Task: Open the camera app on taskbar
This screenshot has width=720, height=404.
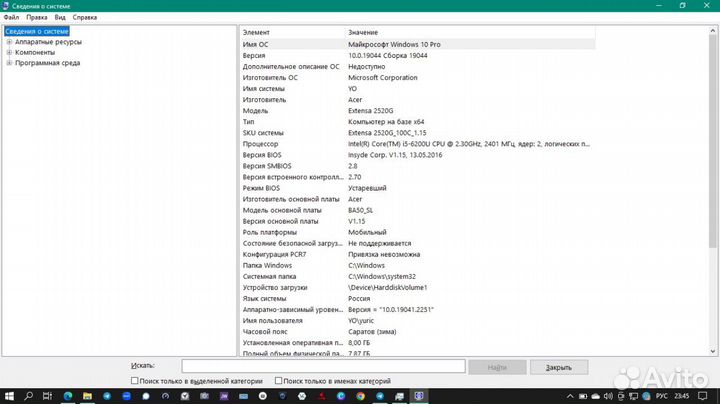Action: 204,396
